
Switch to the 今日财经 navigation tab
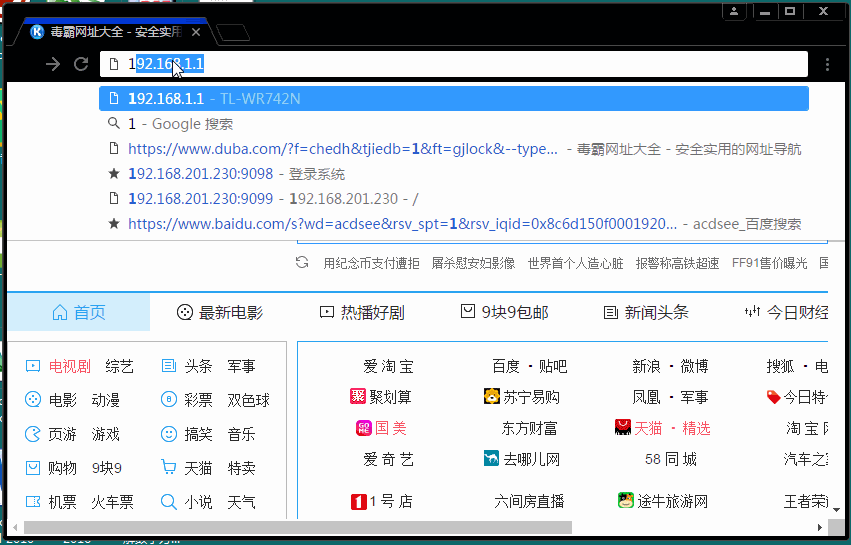click(786, 312)
